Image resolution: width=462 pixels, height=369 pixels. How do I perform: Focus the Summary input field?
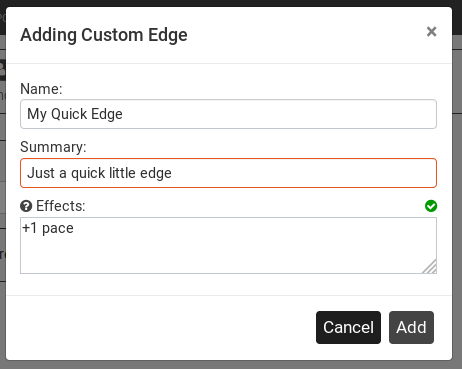tap(228, 173)
